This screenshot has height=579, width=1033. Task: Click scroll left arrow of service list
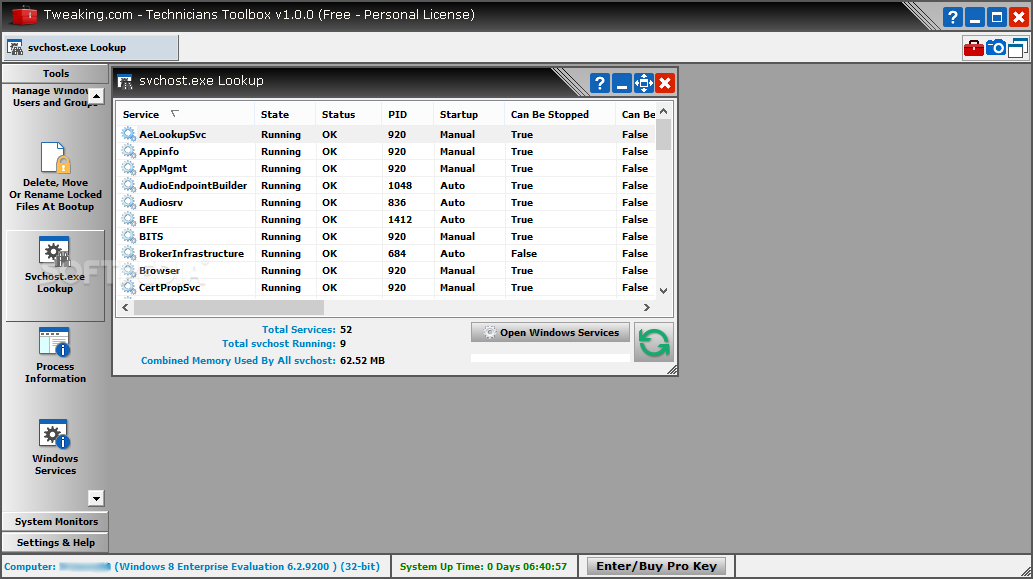point(125,308)
